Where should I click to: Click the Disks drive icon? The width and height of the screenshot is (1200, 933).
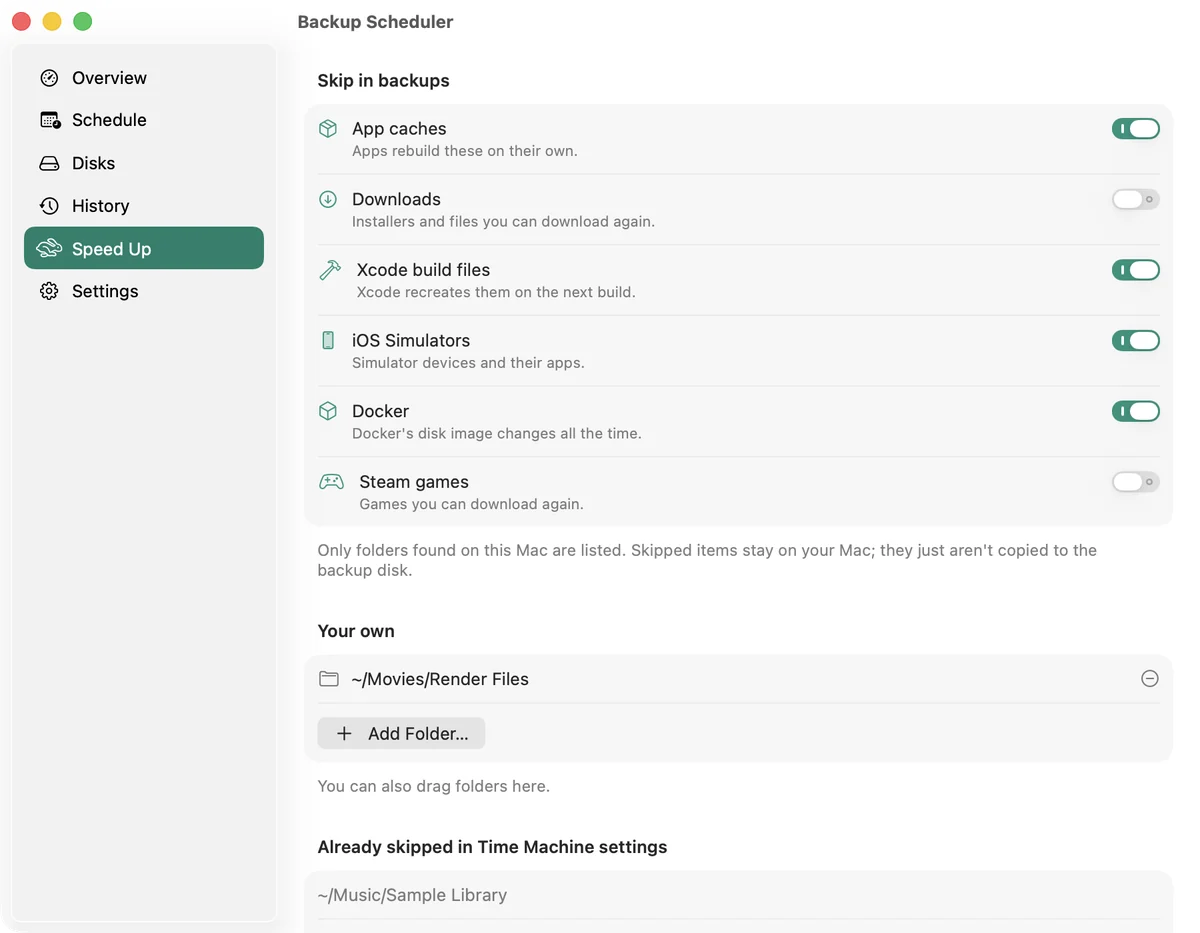tap(49, 163)
